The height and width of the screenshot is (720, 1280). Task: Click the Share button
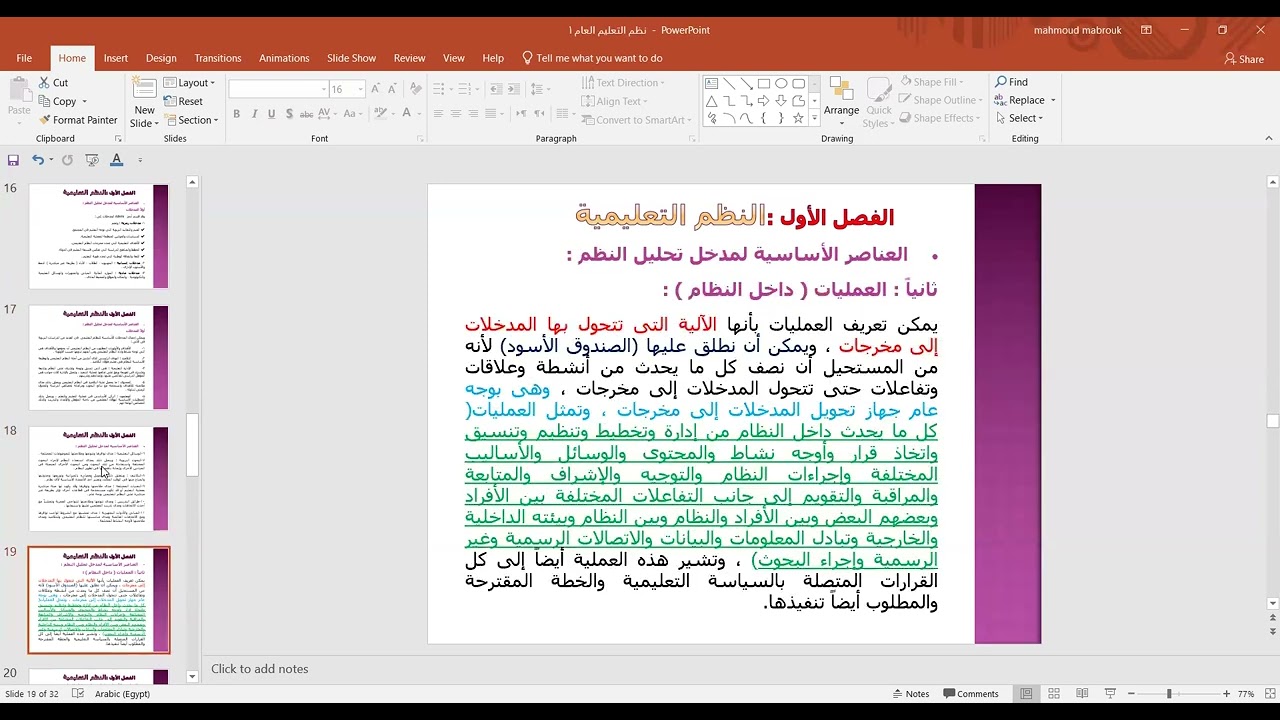pyautogui.click(x=1244, y=59)
